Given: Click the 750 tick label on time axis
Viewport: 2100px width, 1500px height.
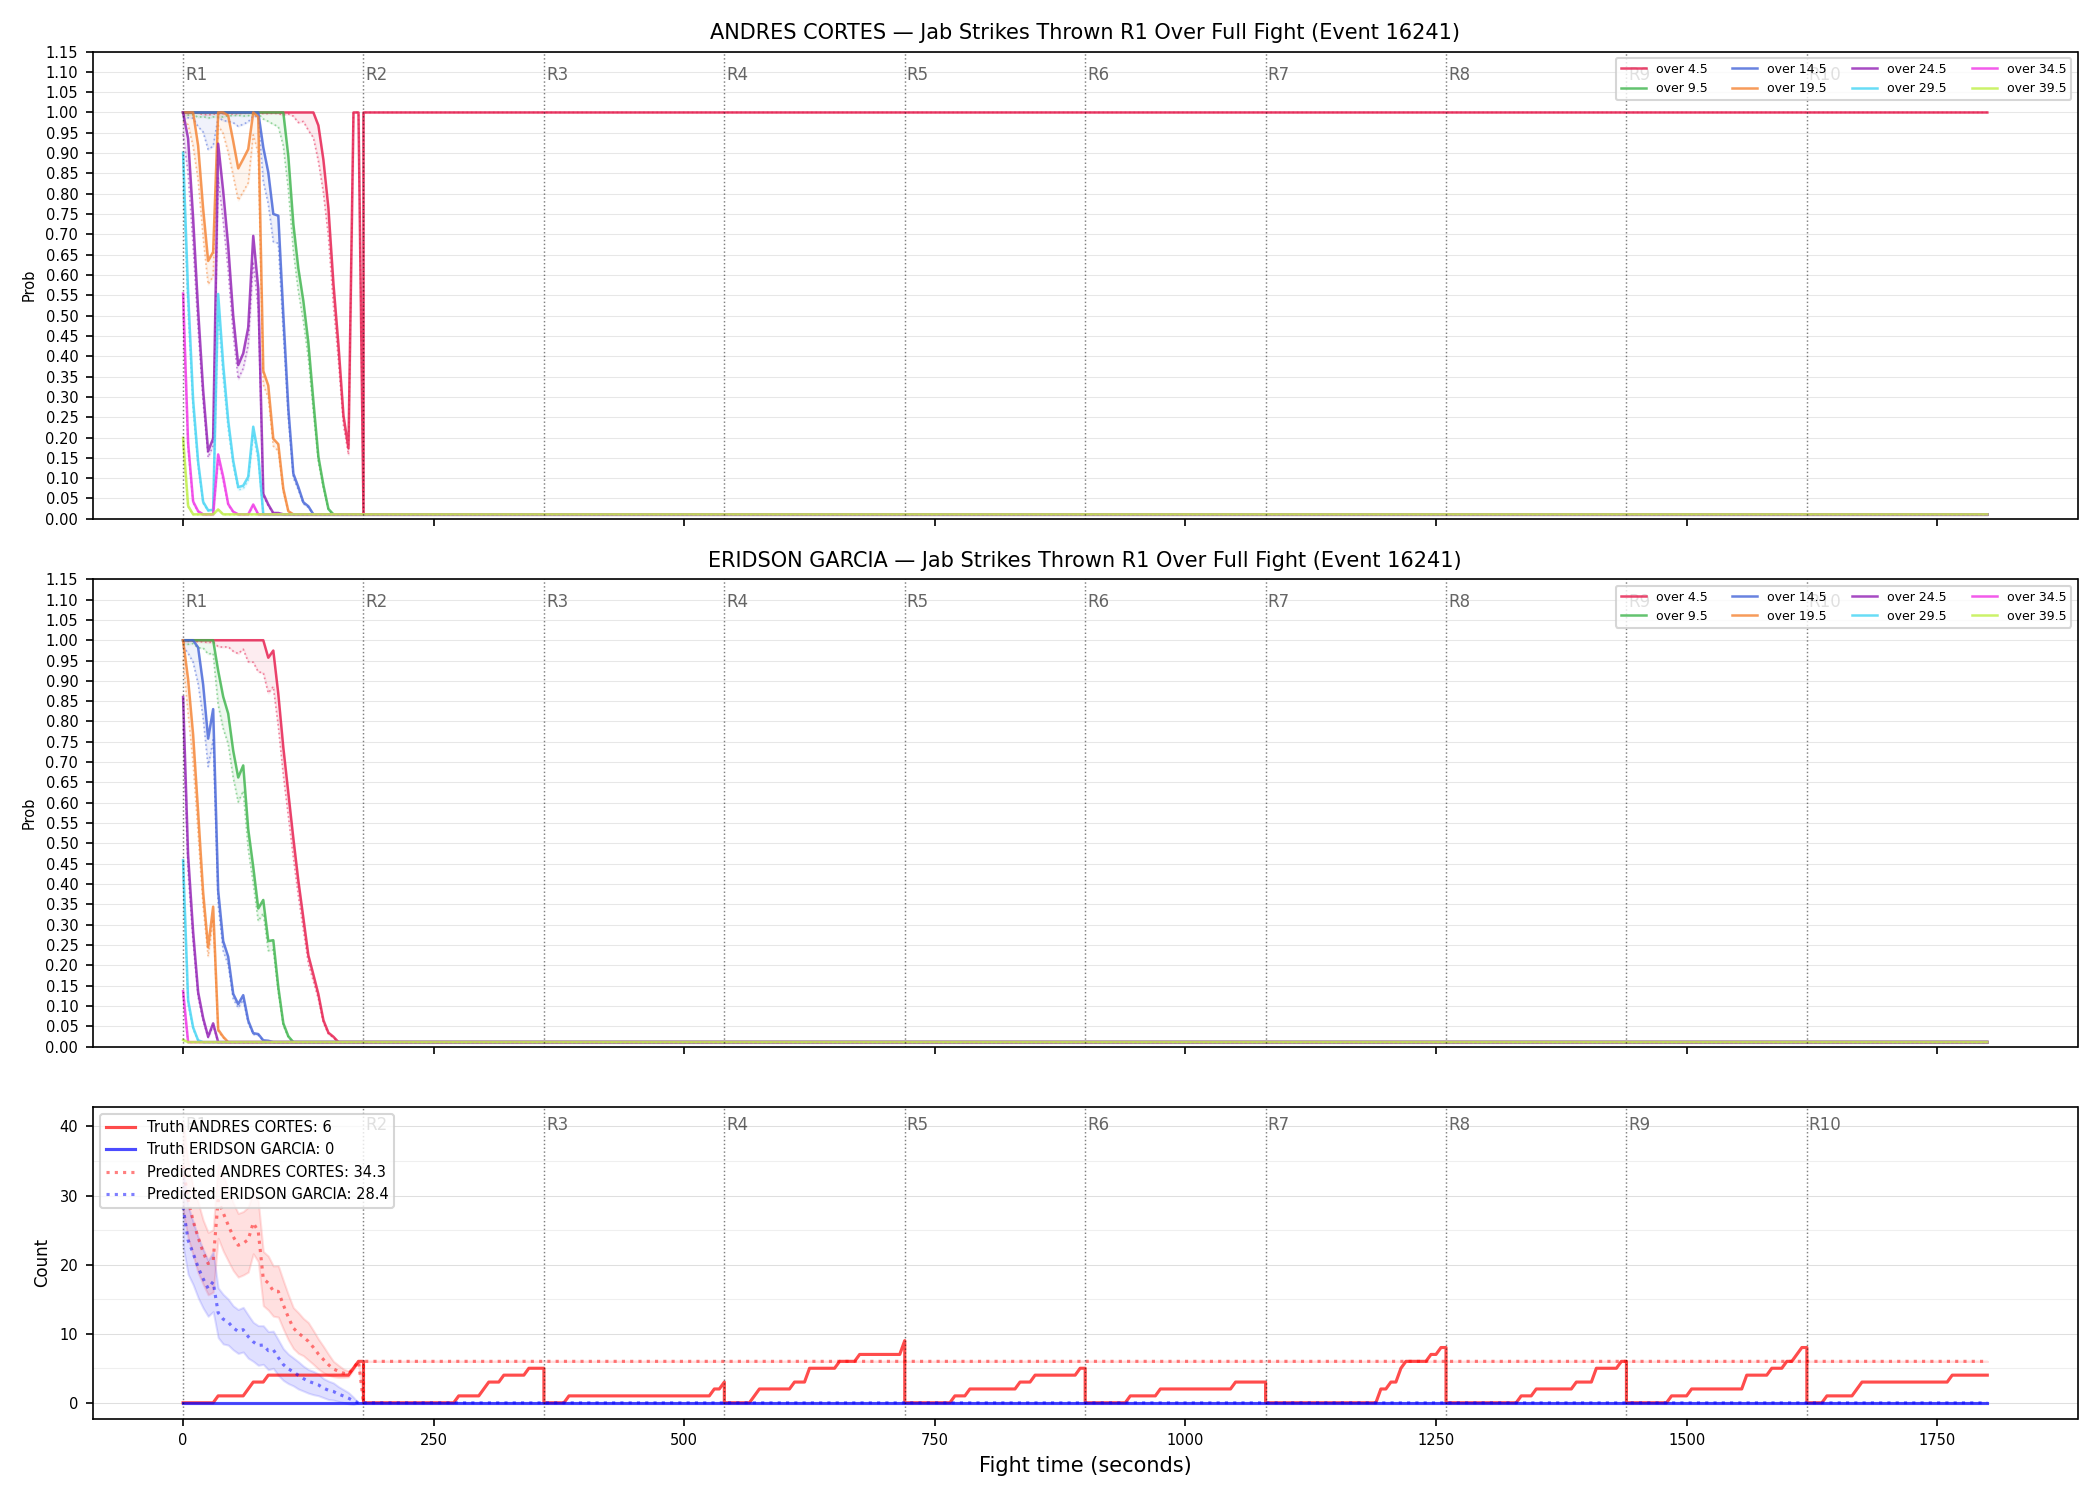Looking at the screenshot, I should point(934,1440).
